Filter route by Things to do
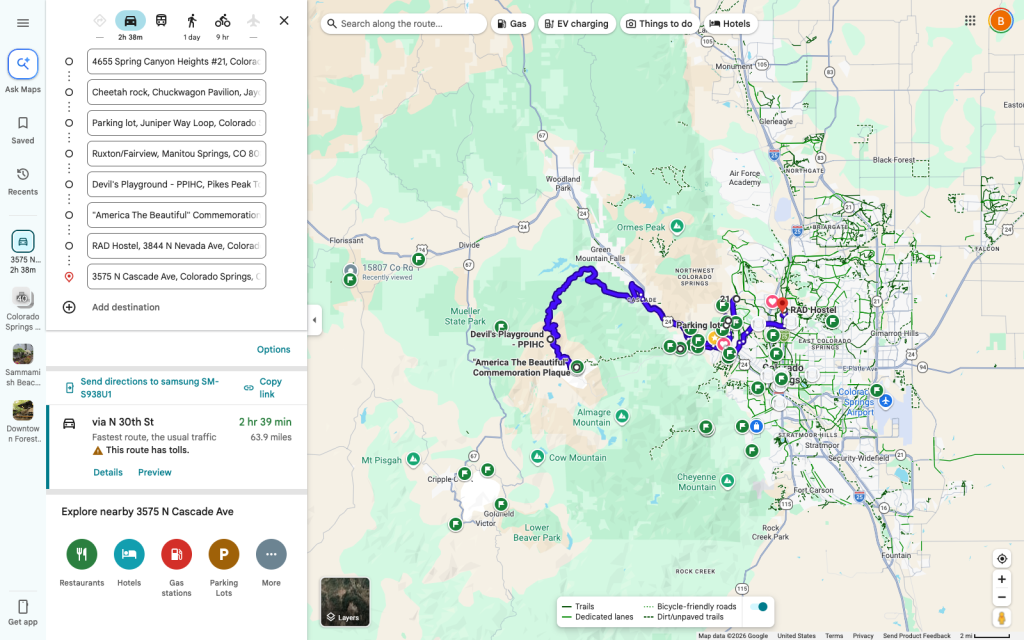1024x640 pixels. pos(659,24)
